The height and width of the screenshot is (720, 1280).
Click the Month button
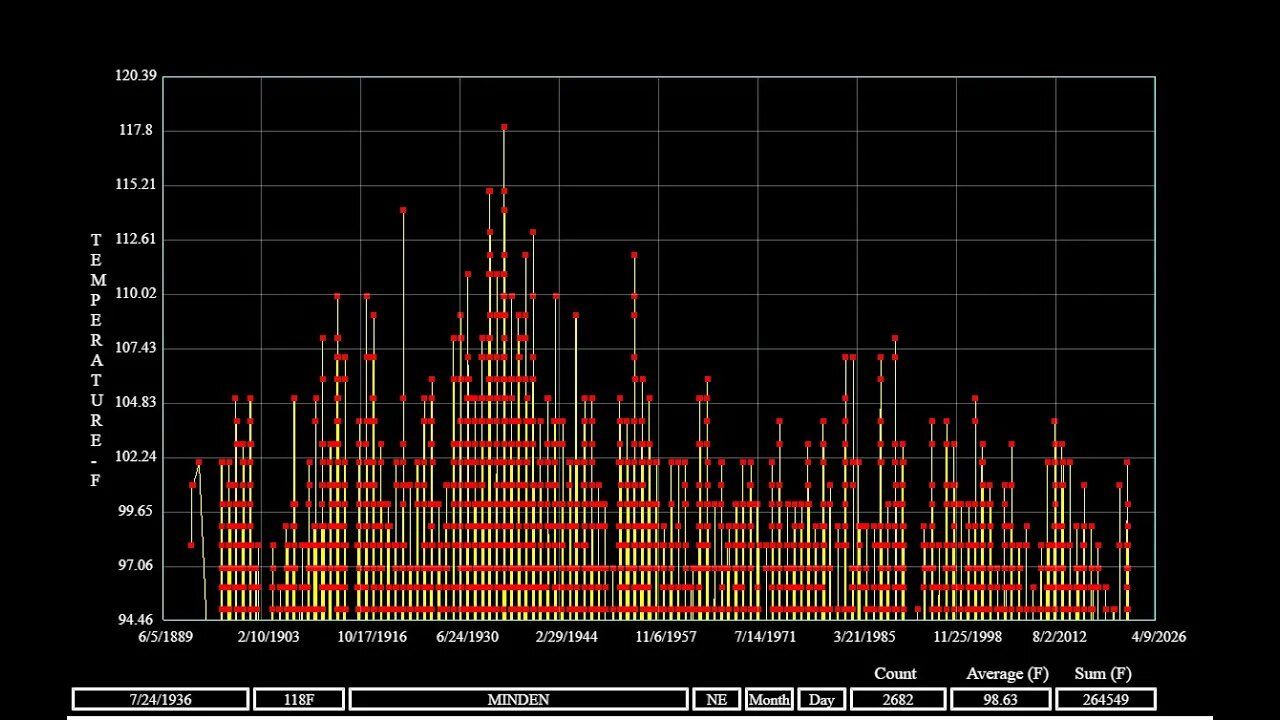click(769, 700)
